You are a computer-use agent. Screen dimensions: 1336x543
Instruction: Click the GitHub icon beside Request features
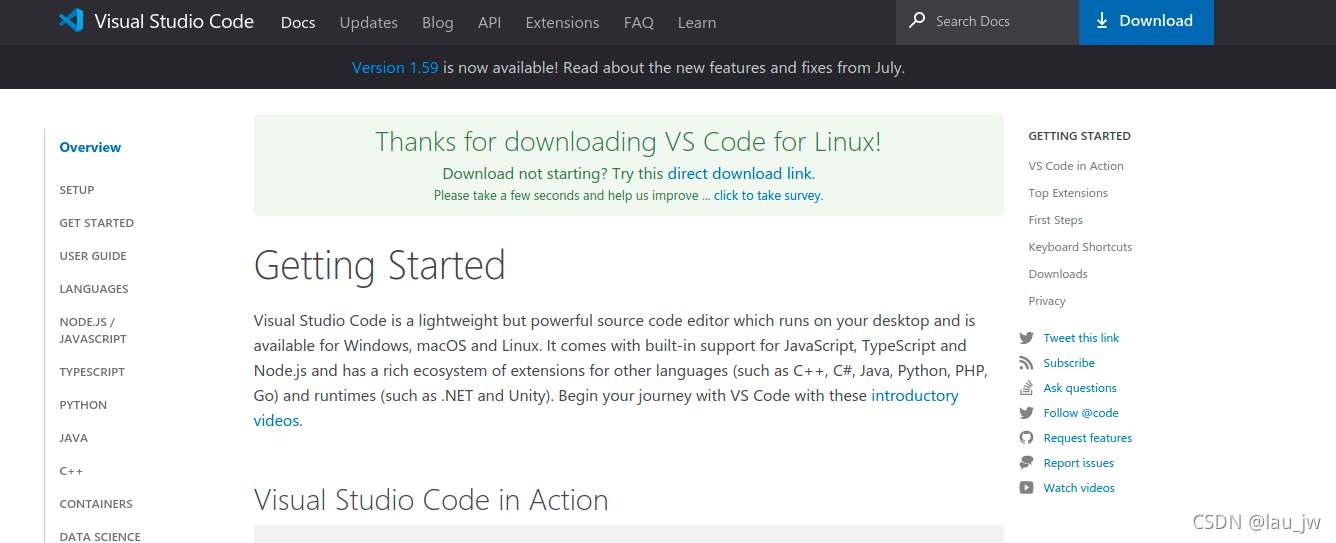pos(1026,438)
